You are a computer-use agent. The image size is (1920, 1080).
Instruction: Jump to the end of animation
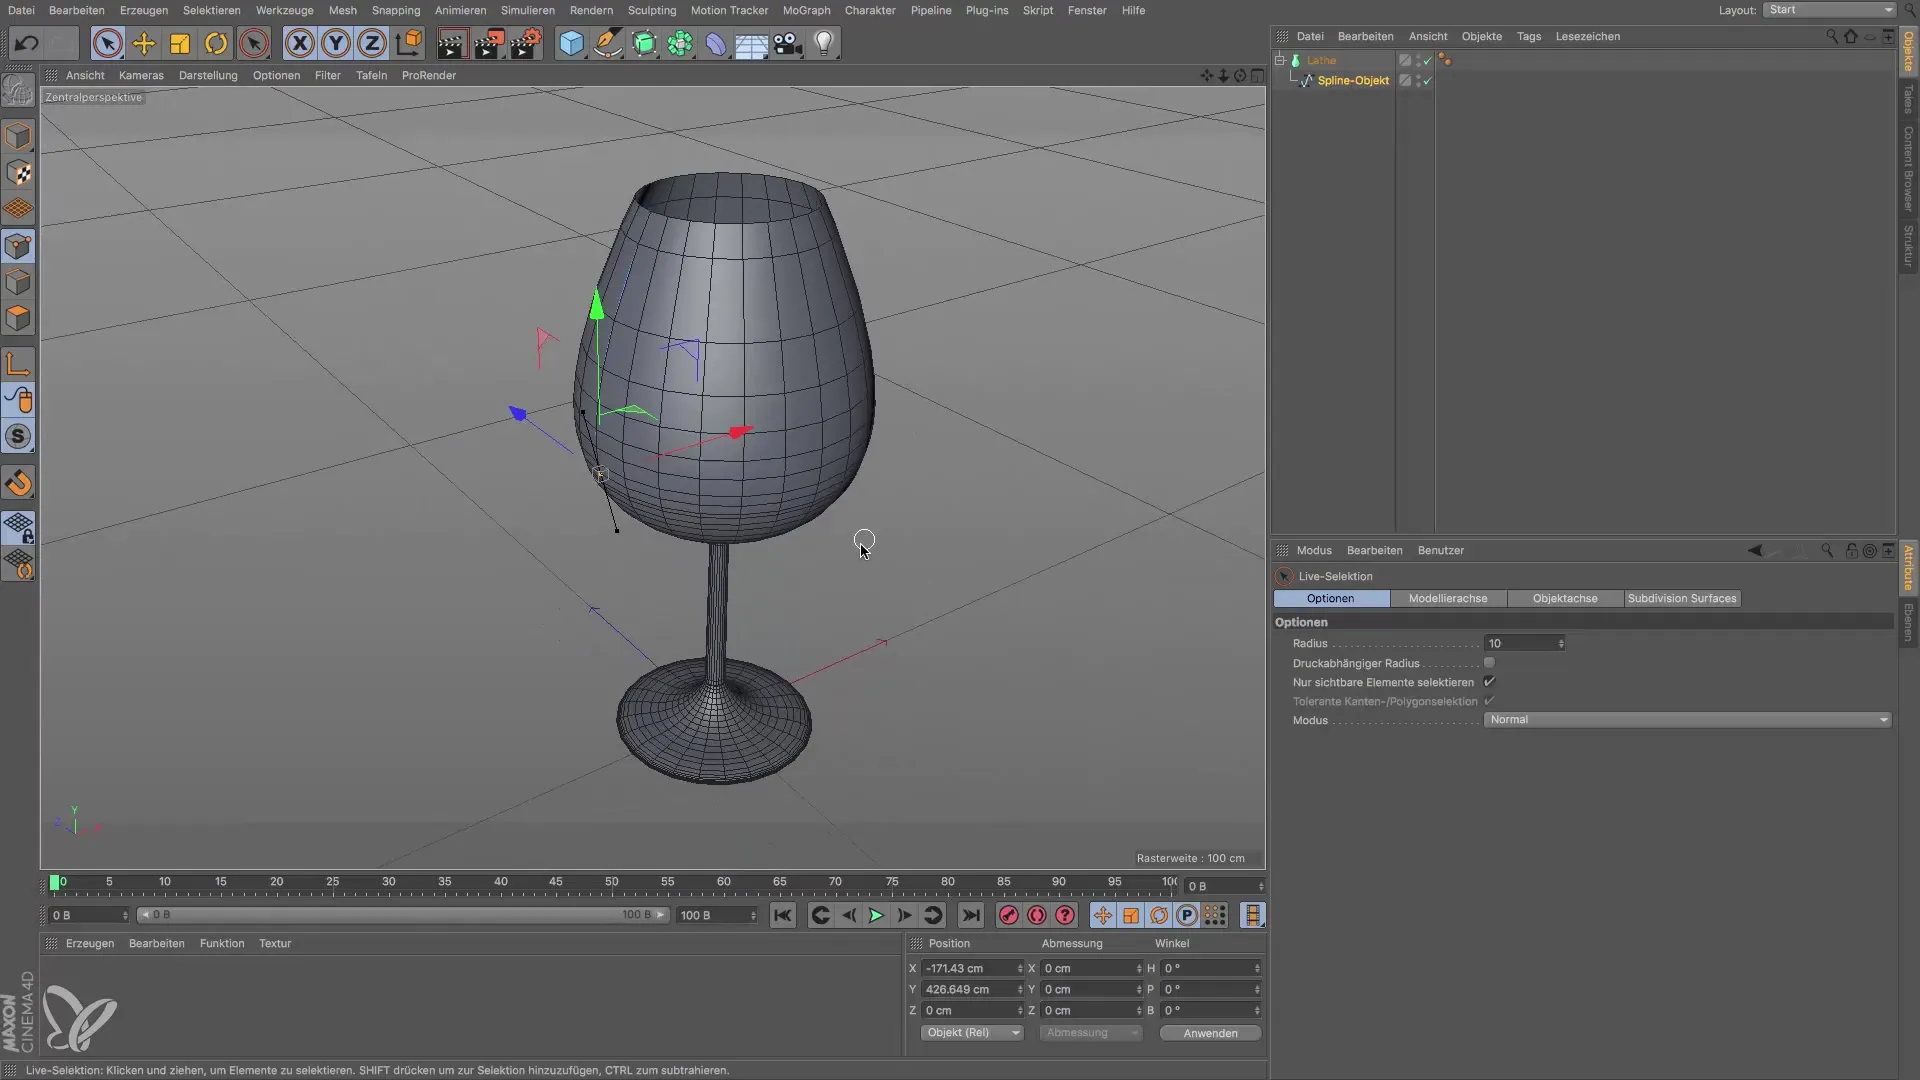coord(970,916)
